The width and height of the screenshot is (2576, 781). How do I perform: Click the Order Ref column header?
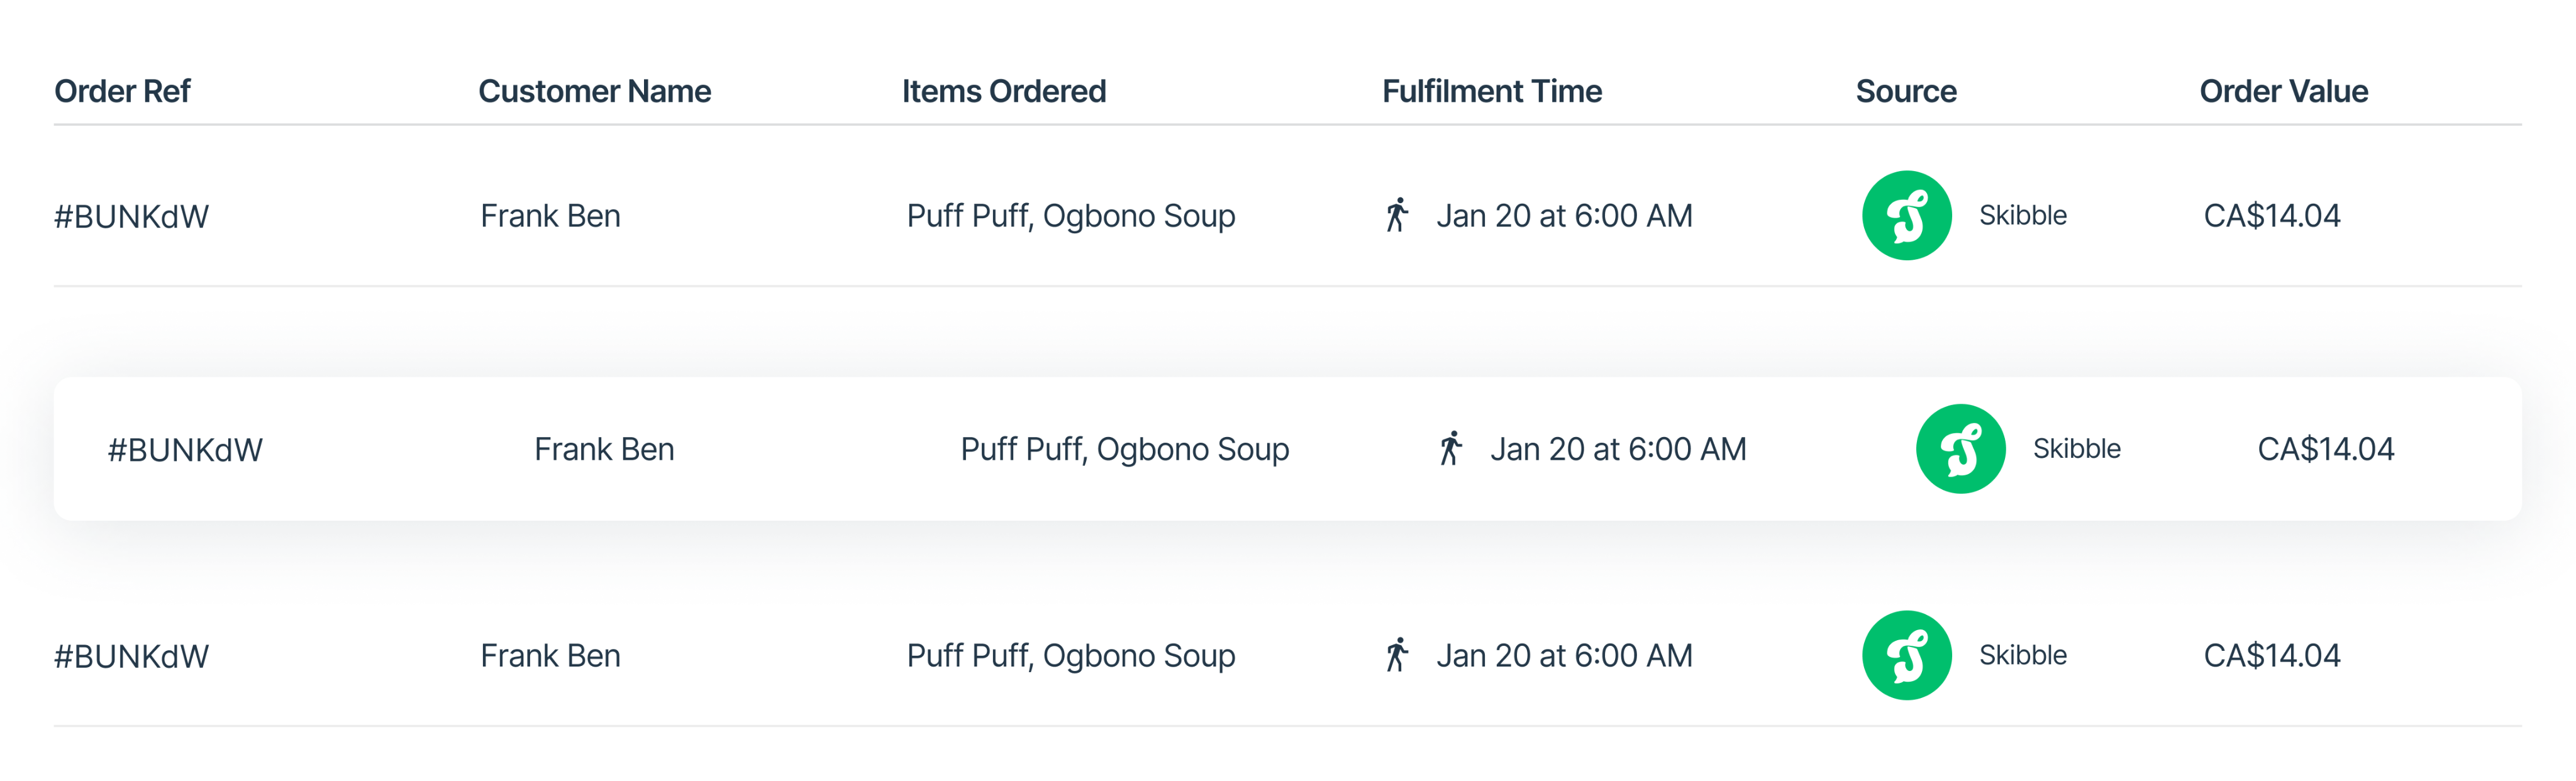coord(122,91)
